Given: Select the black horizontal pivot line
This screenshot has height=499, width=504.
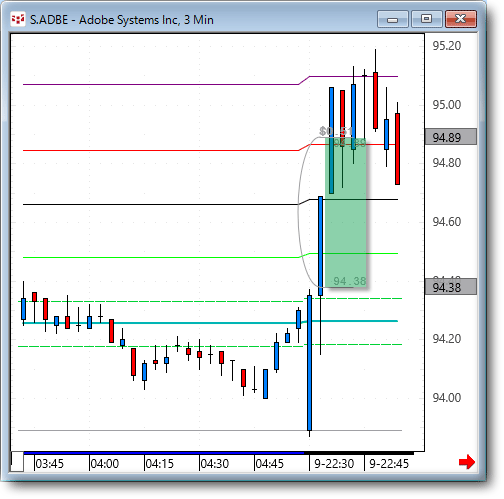Looking at the screenshot, I should pos(160,204).
